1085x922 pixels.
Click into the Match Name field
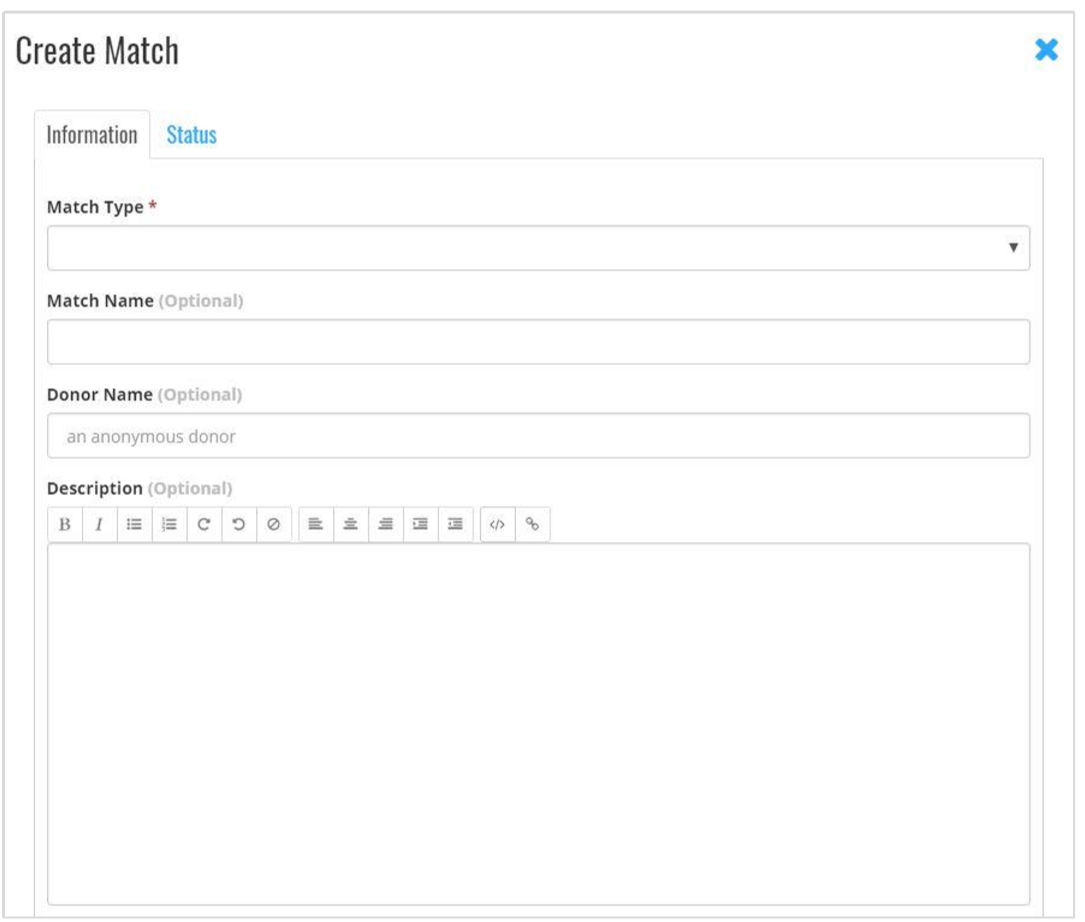coord(540,340)
